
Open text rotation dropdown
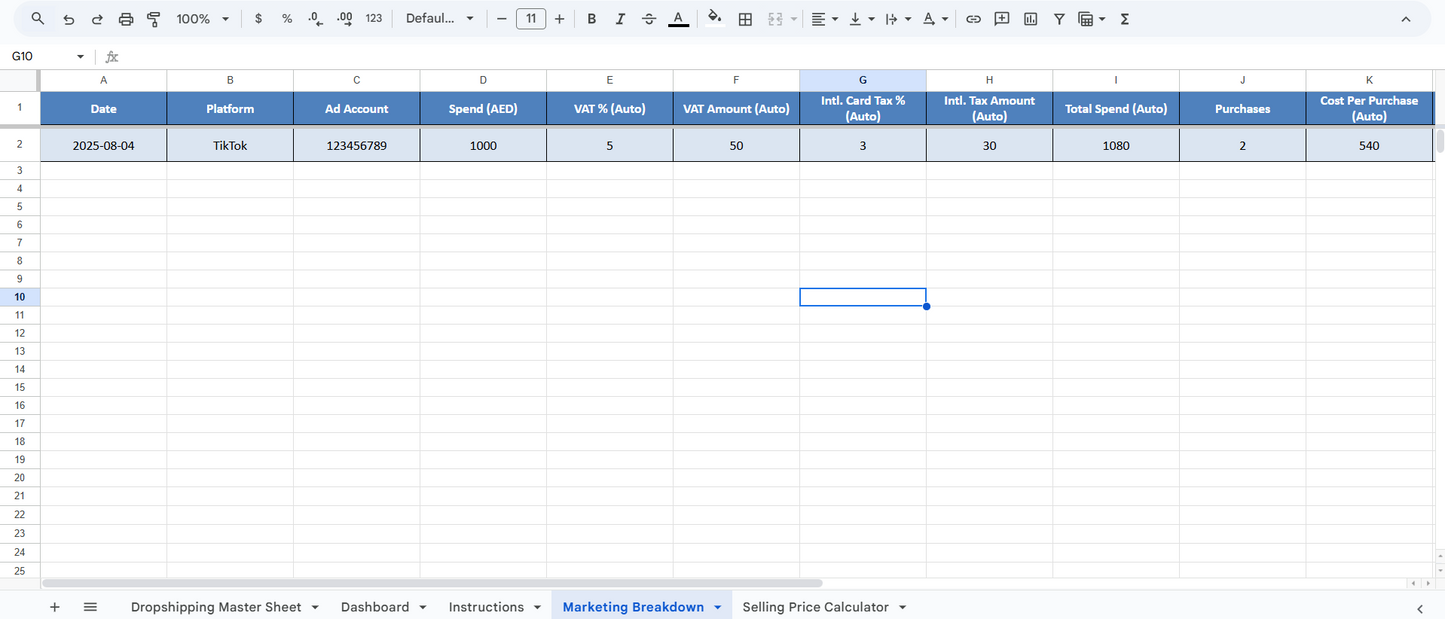[x=935, y=19]
